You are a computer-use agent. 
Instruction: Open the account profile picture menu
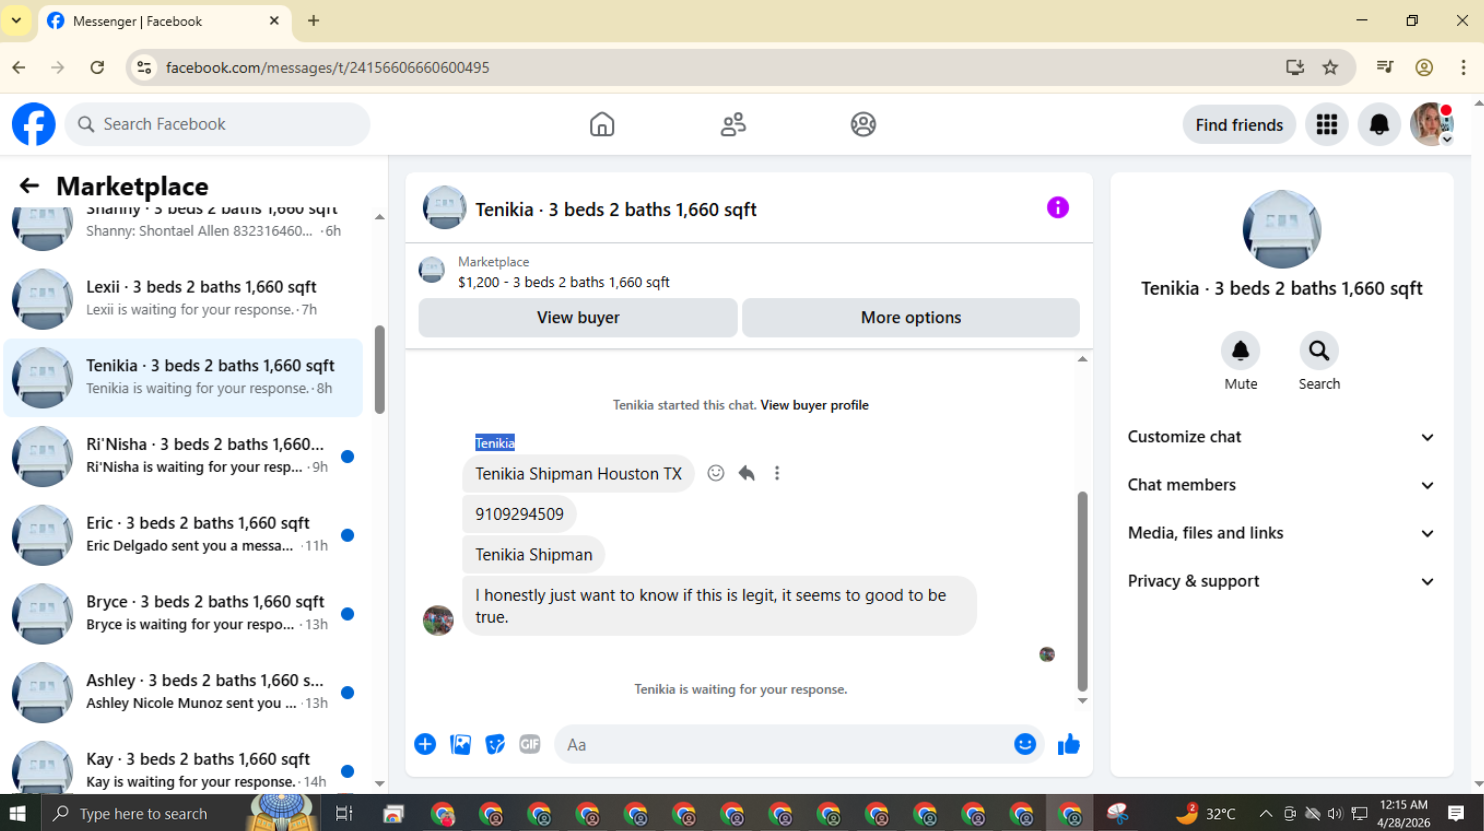1431,124
